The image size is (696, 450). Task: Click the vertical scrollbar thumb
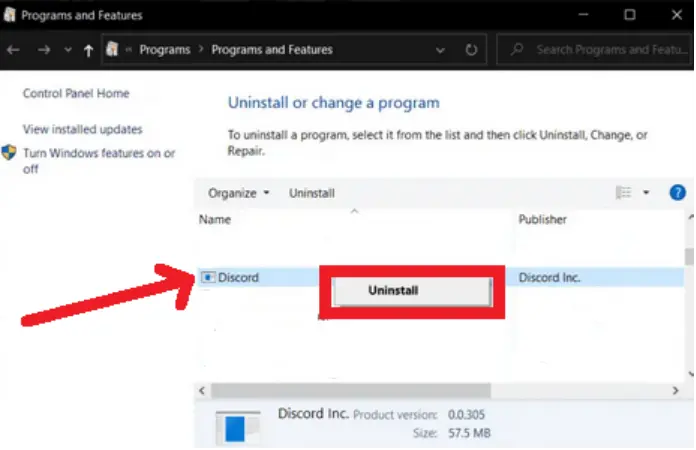click(689, 257)
